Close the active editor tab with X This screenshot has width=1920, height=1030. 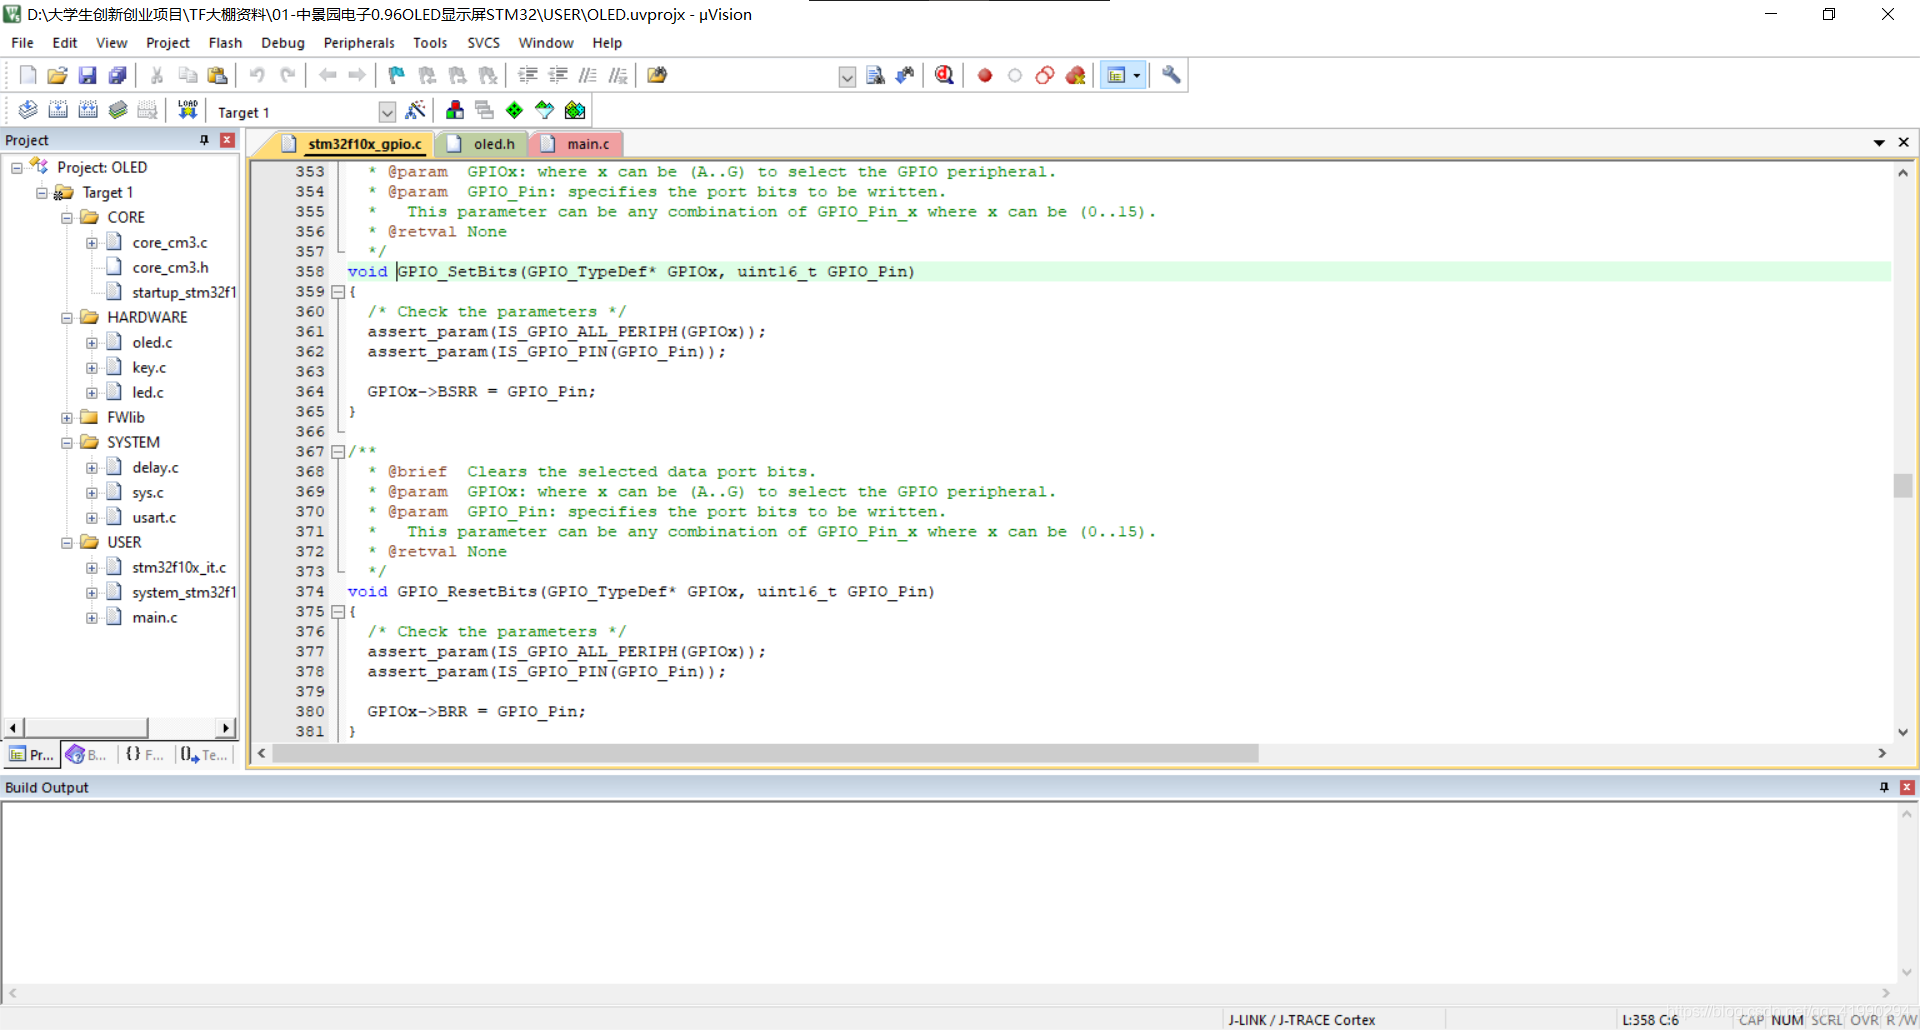coord(1904,143)
